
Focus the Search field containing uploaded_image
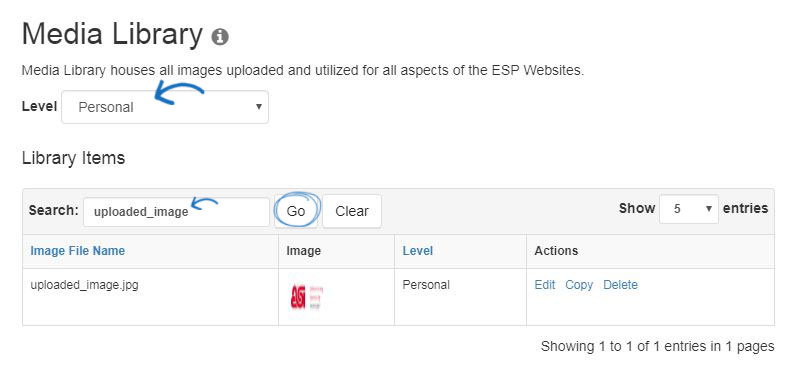[x=176, y=212]
